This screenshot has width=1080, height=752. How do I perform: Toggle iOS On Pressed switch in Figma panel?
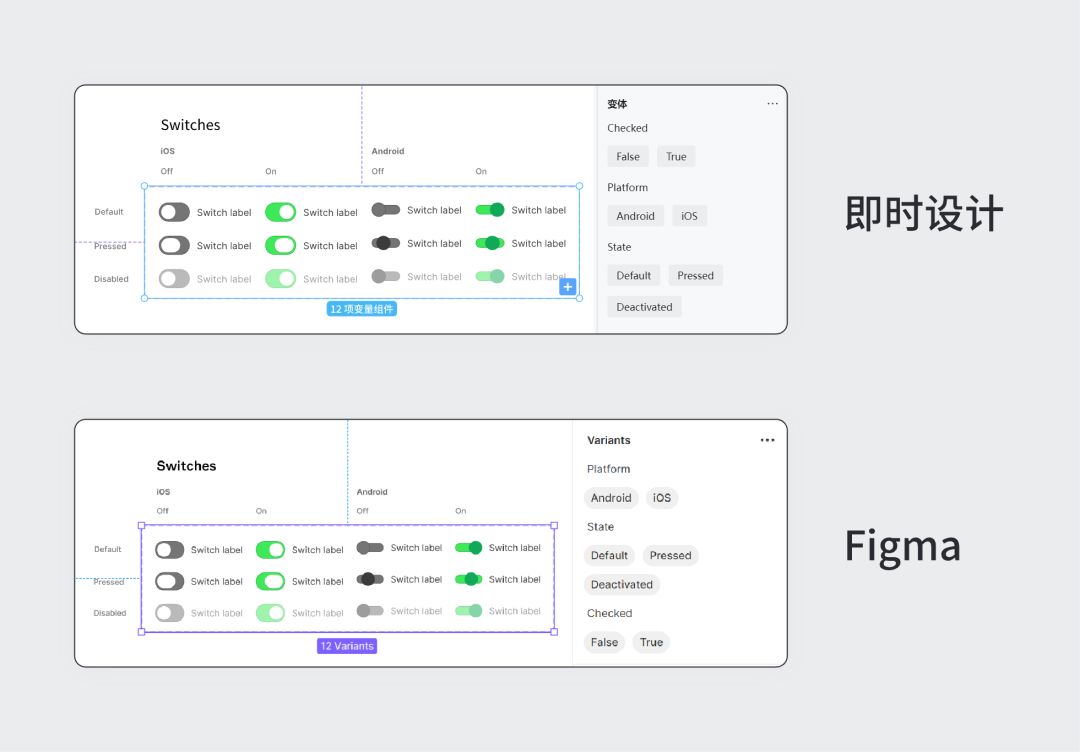click(270, 581)
